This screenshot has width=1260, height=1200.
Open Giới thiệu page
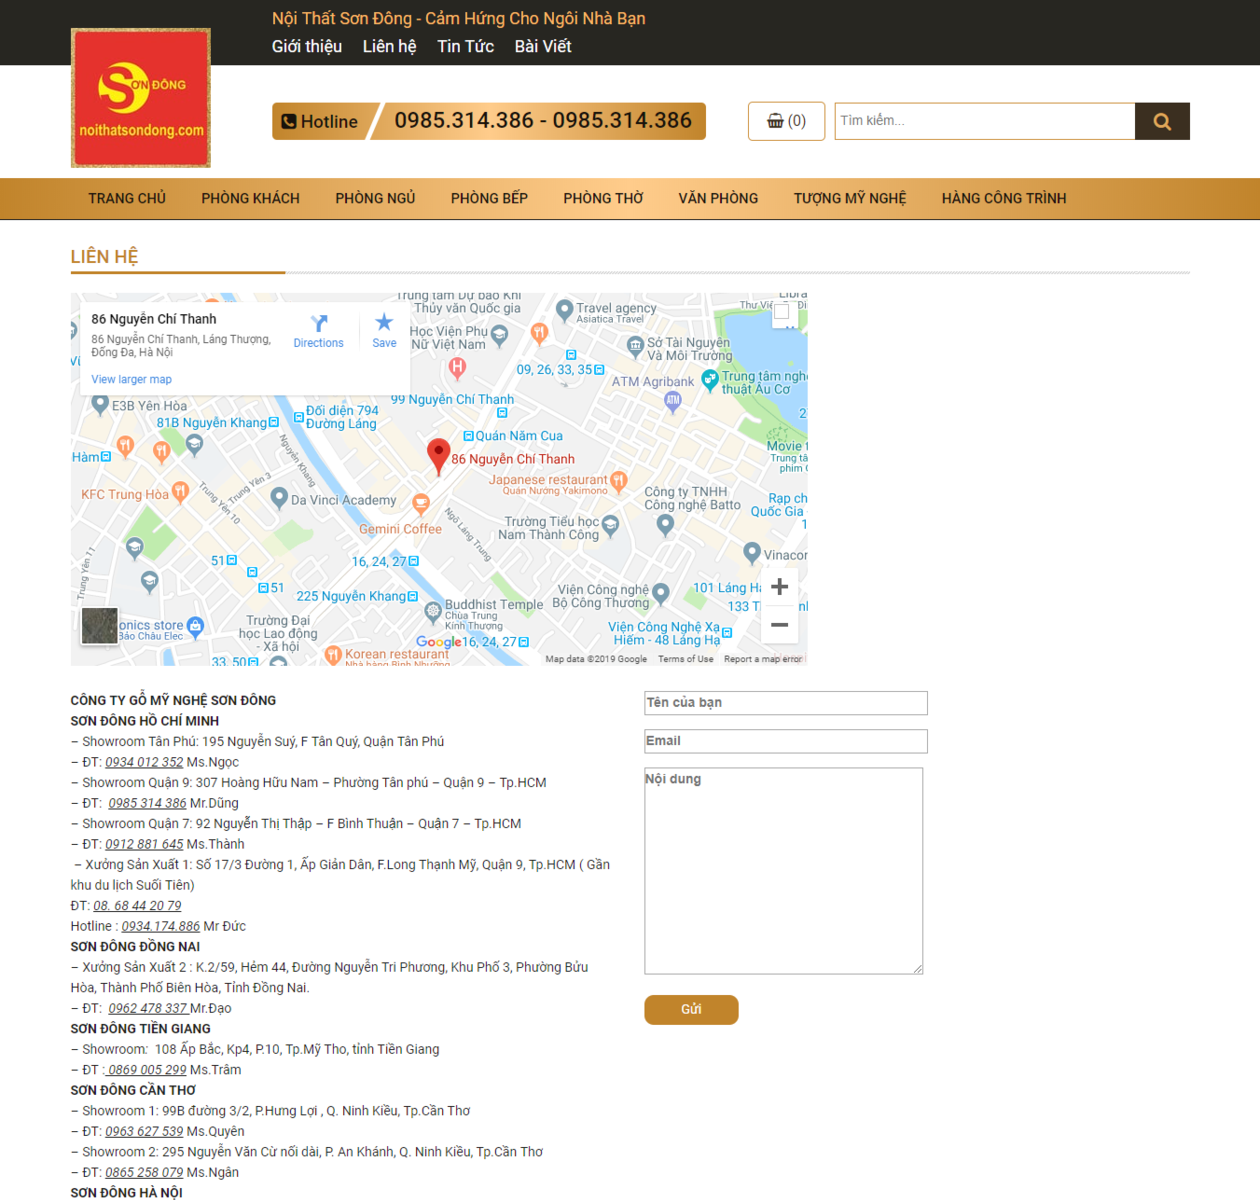point(307,46)
